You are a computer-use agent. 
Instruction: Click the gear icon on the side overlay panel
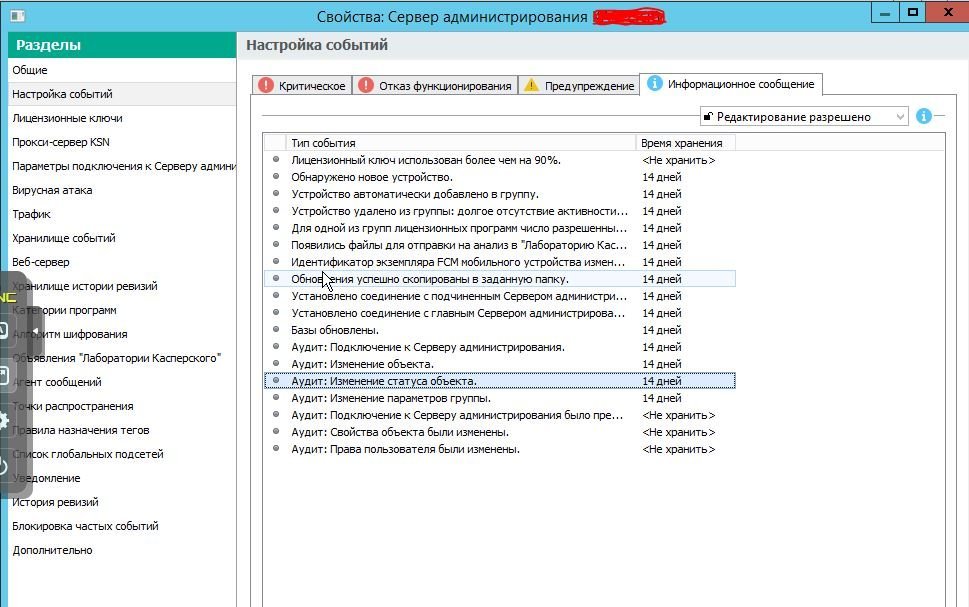coord(4,421)
